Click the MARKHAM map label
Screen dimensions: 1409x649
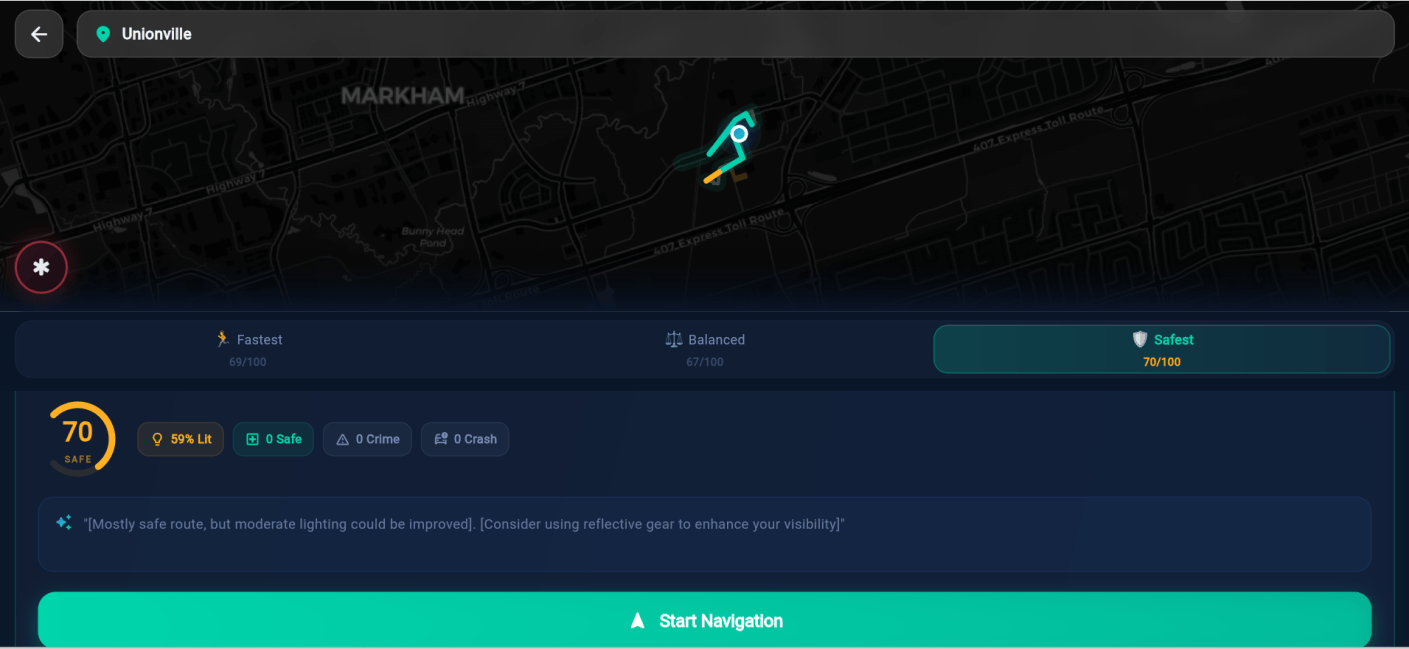point(403,96)
